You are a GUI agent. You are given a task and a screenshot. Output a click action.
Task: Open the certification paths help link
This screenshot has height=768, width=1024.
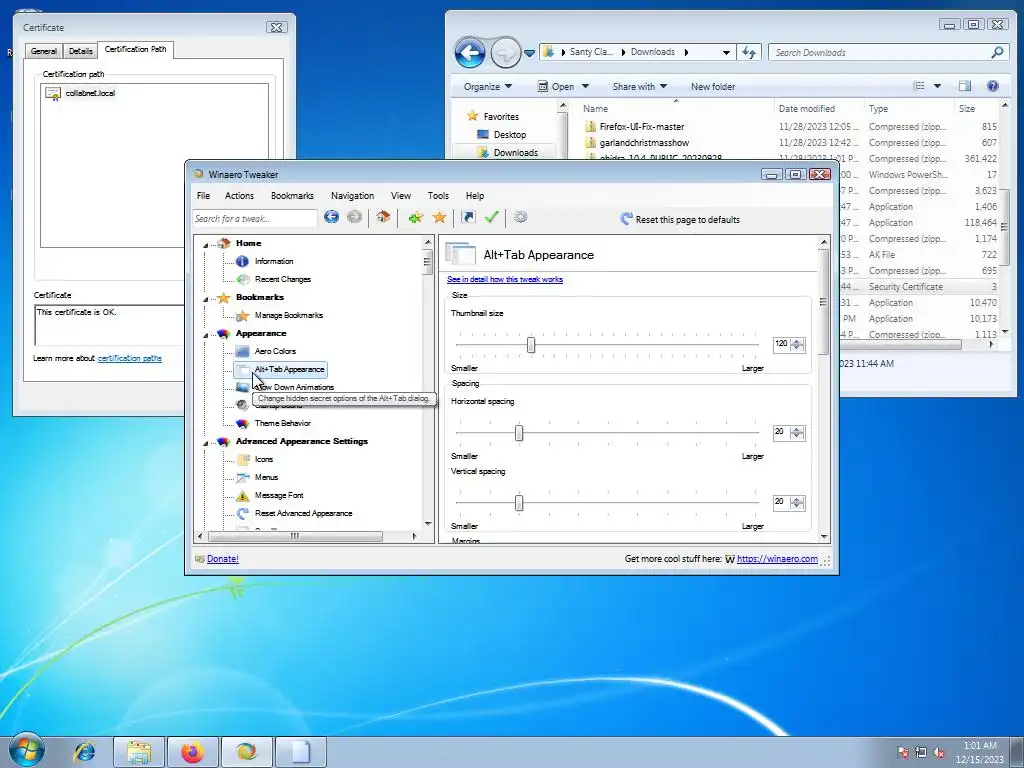[129, 359]
